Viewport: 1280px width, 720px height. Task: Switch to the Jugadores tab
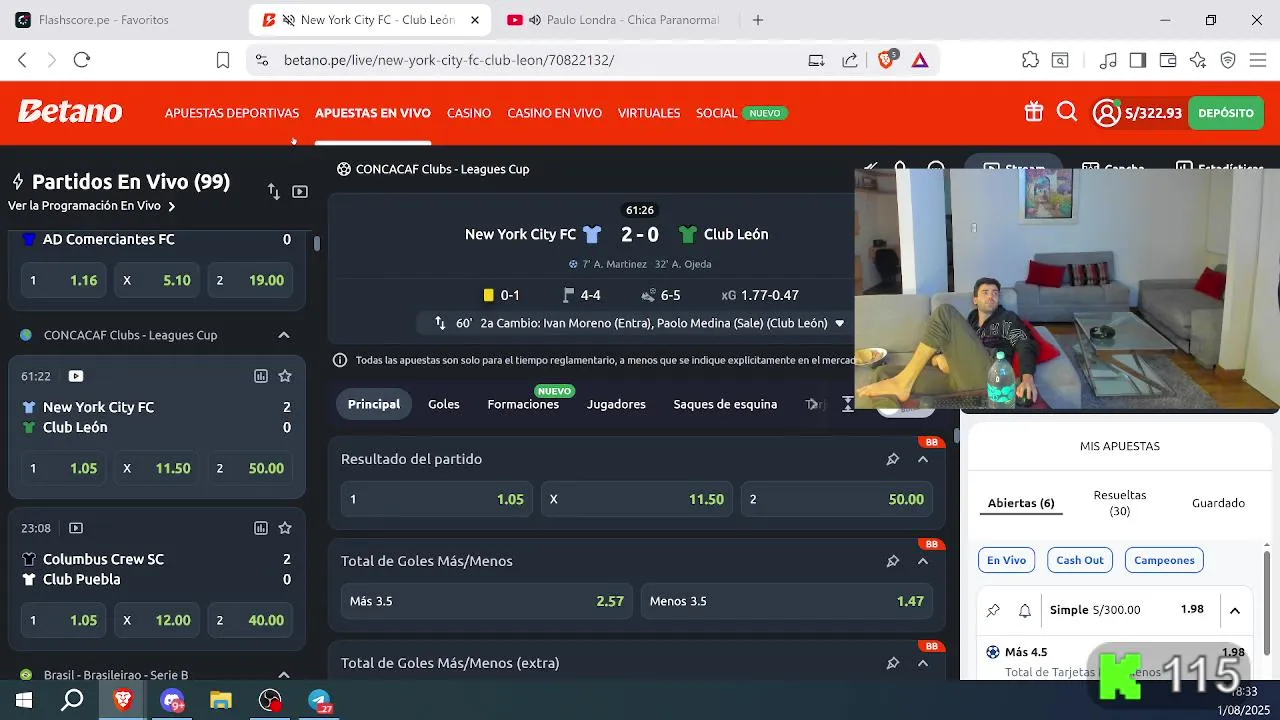click(x=616, y=404)
